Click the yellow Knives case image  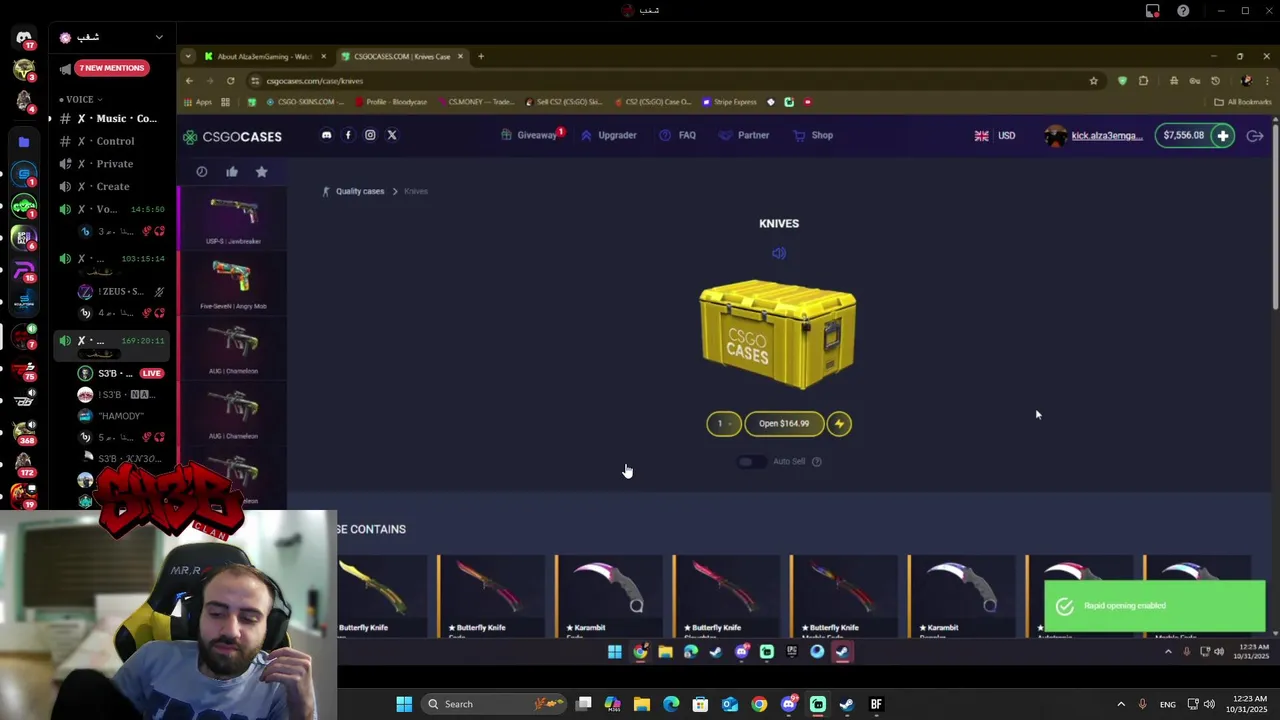[x=778, y=335]
